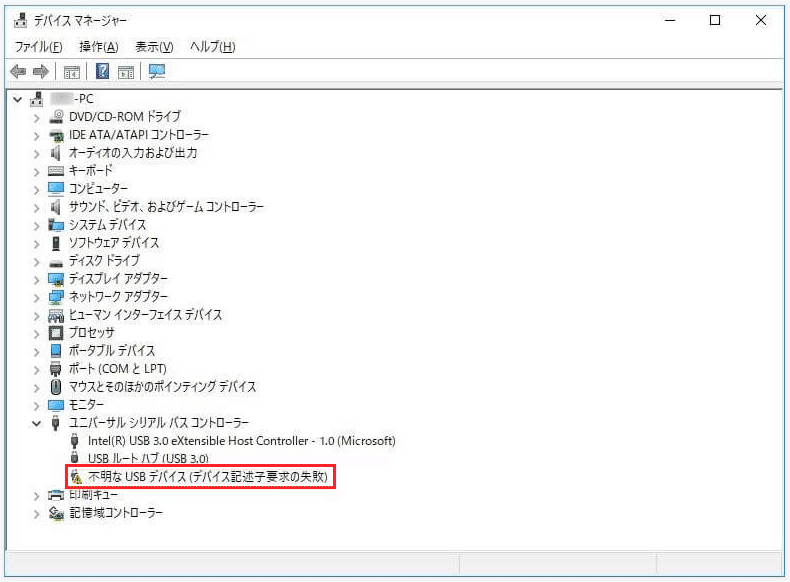Expand the ネットワーク アダプター node
Image resolution: width=790 pixels, height=582 pixels.
[36, 298]
